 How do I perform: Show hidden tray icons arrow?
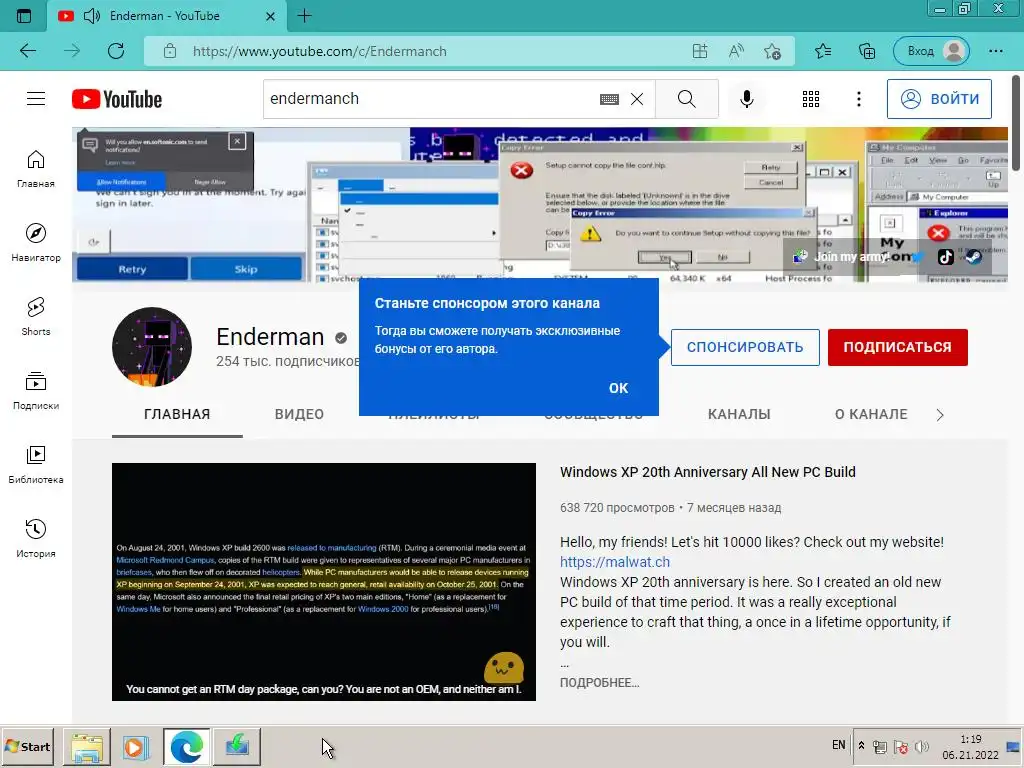point(861,746)
